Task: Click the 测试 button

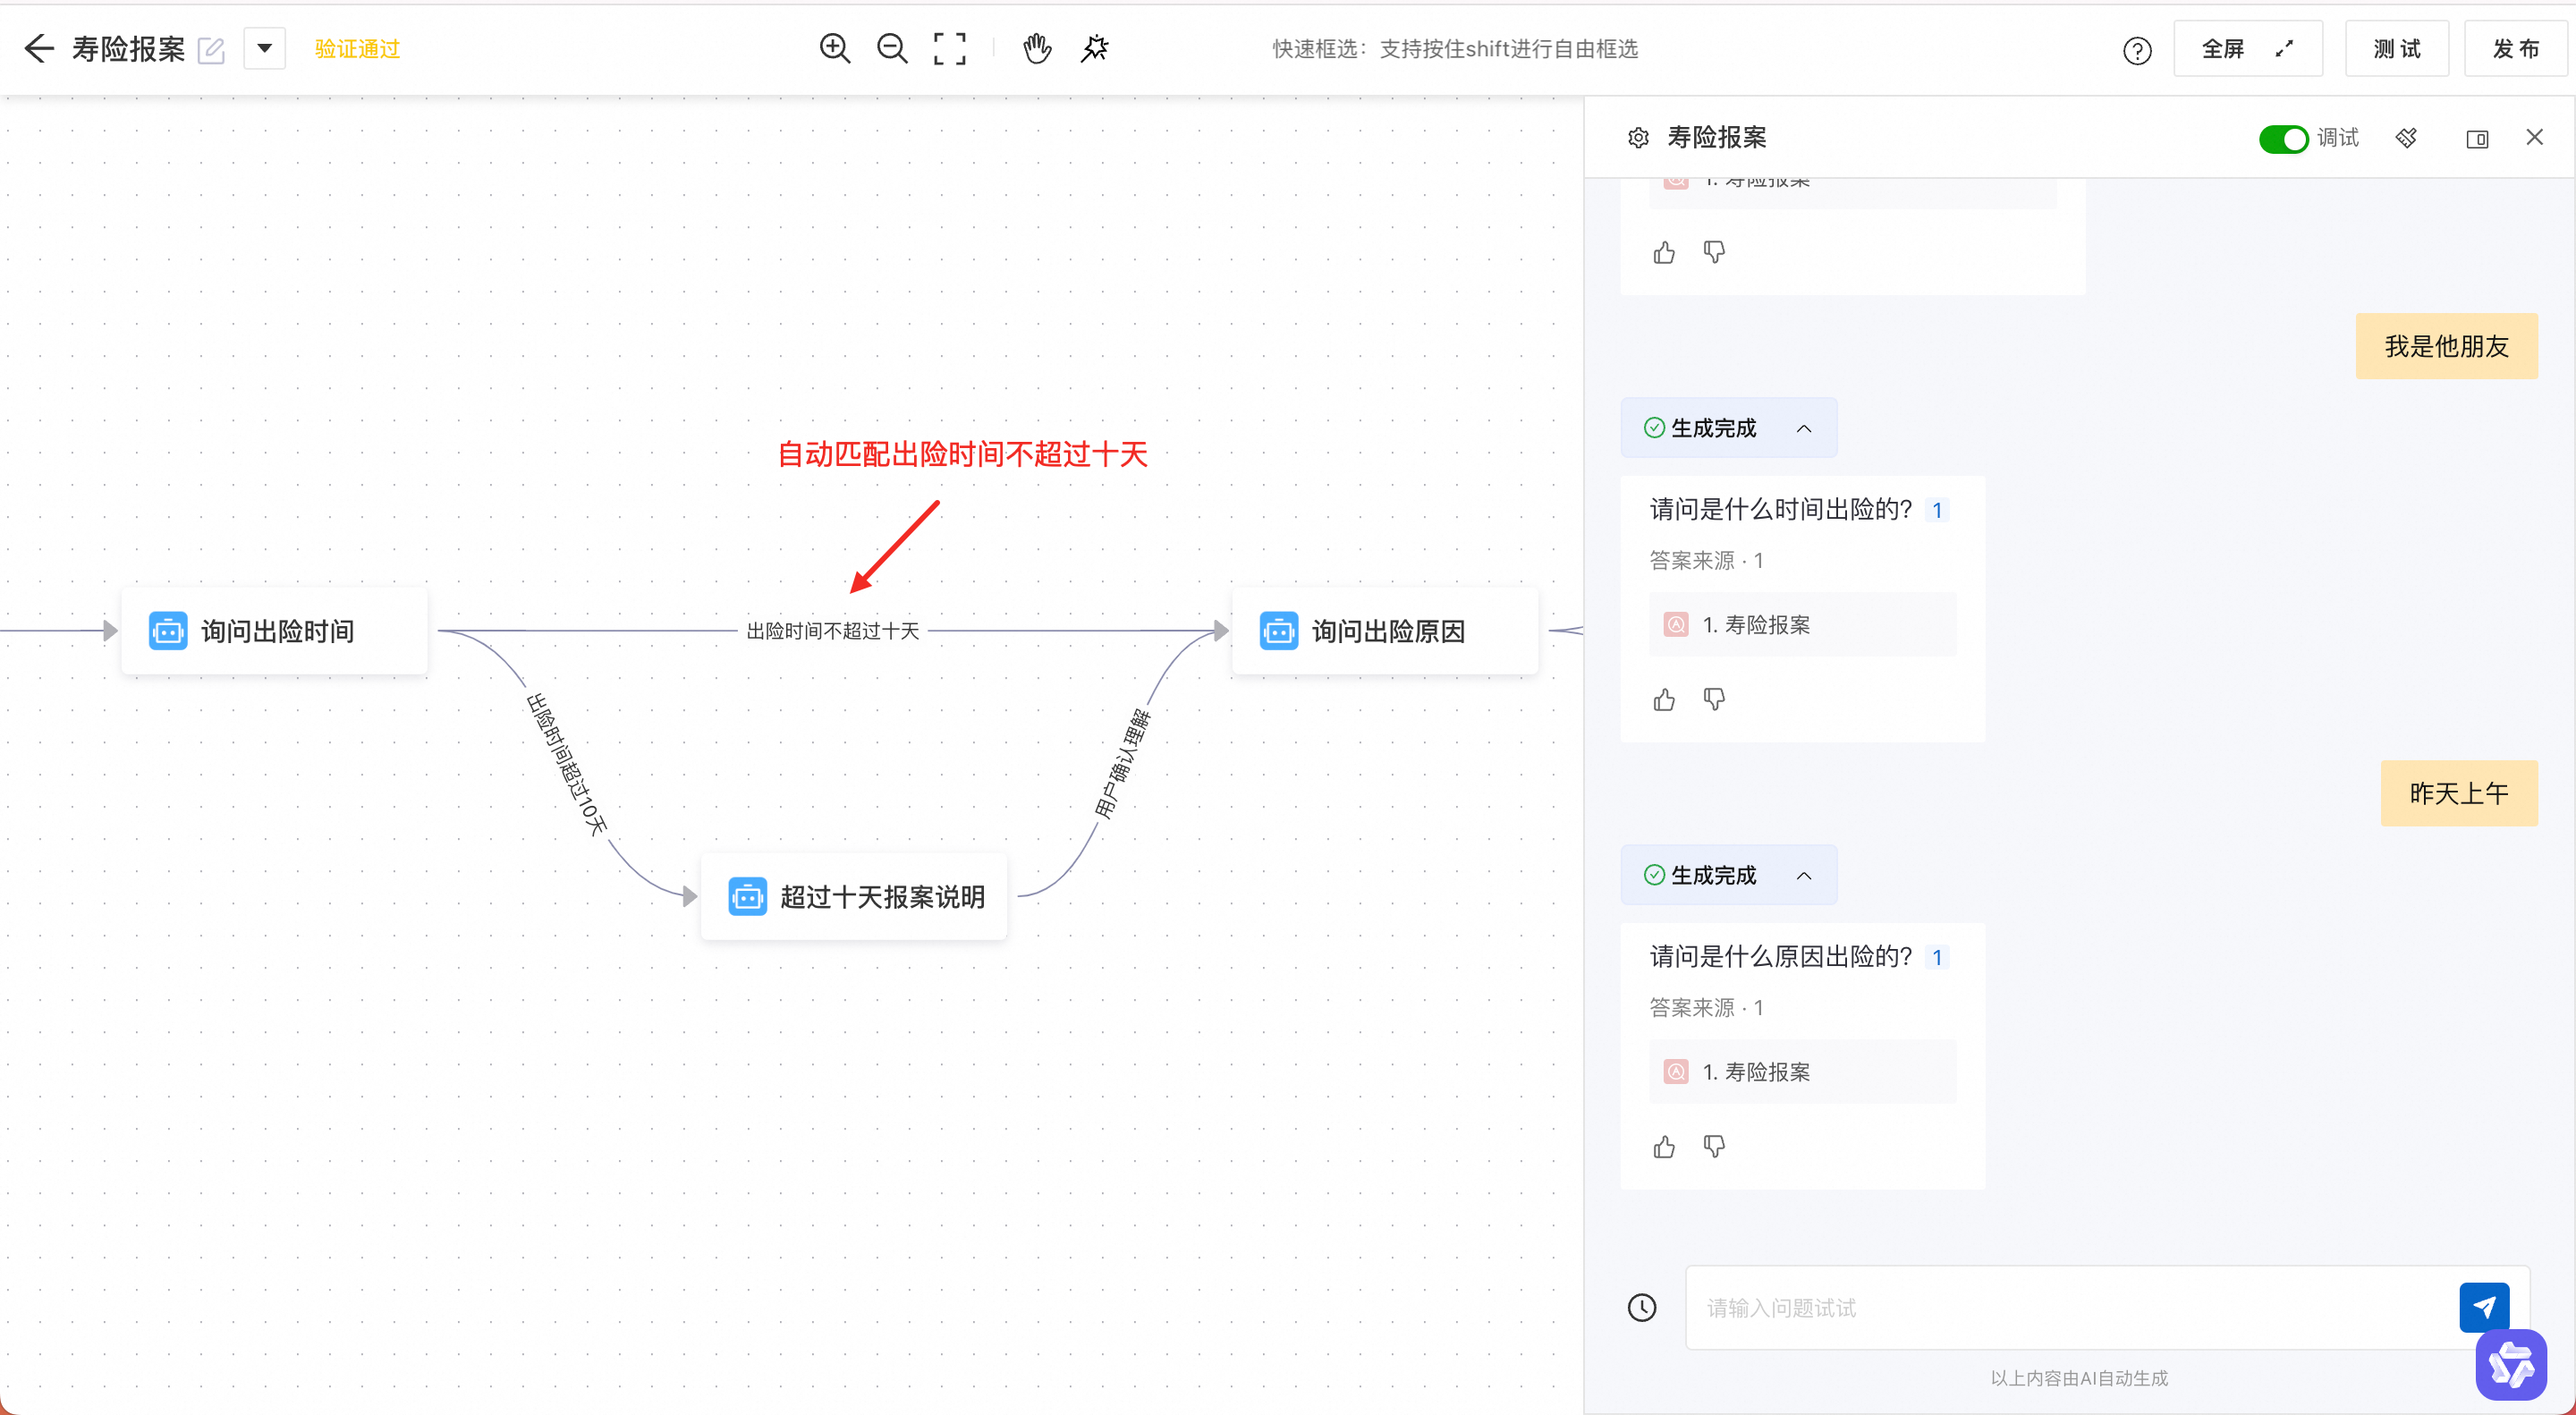Action: (x=2396, y=48)
